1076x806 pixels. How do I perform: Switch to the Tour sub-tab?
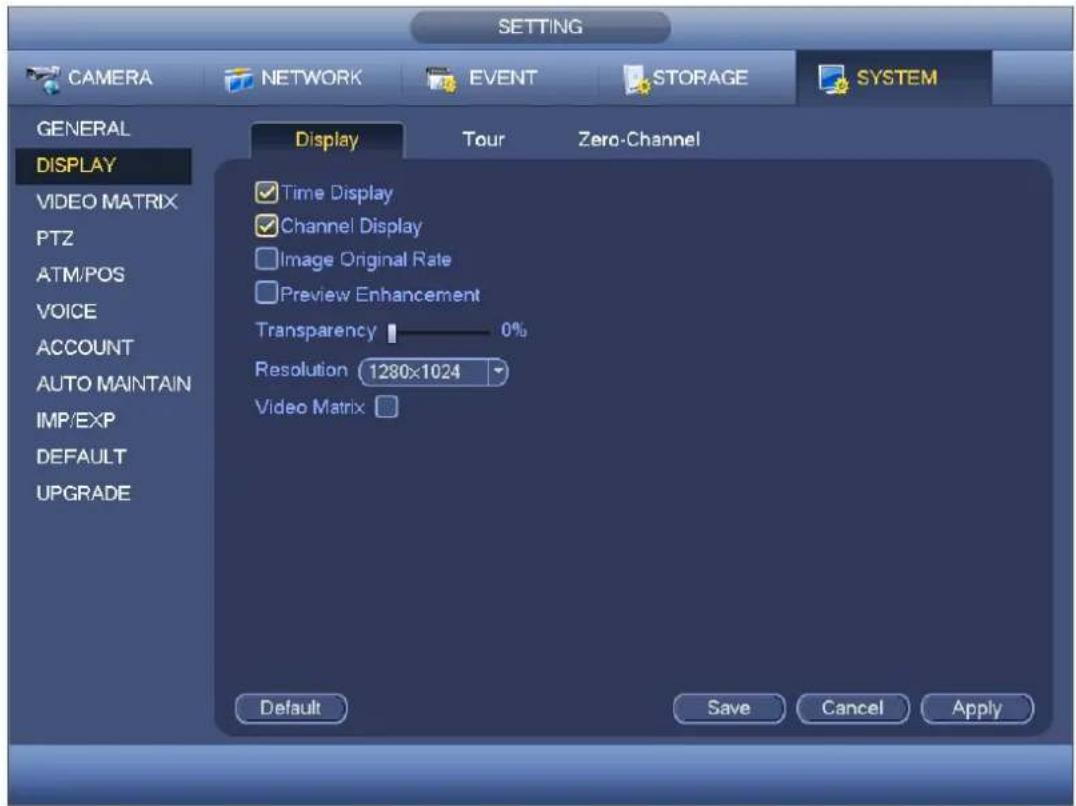[483, 139]
